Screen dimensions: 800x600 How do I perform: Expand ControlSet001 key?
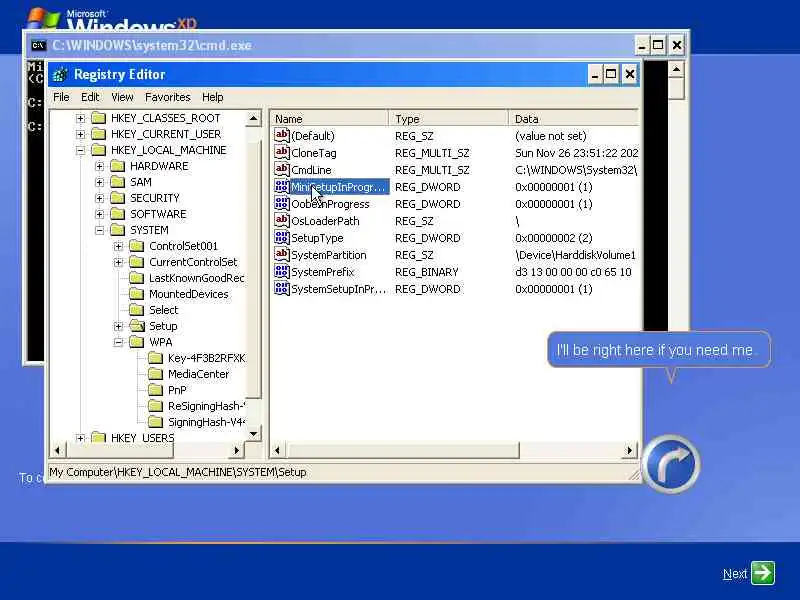118,246
